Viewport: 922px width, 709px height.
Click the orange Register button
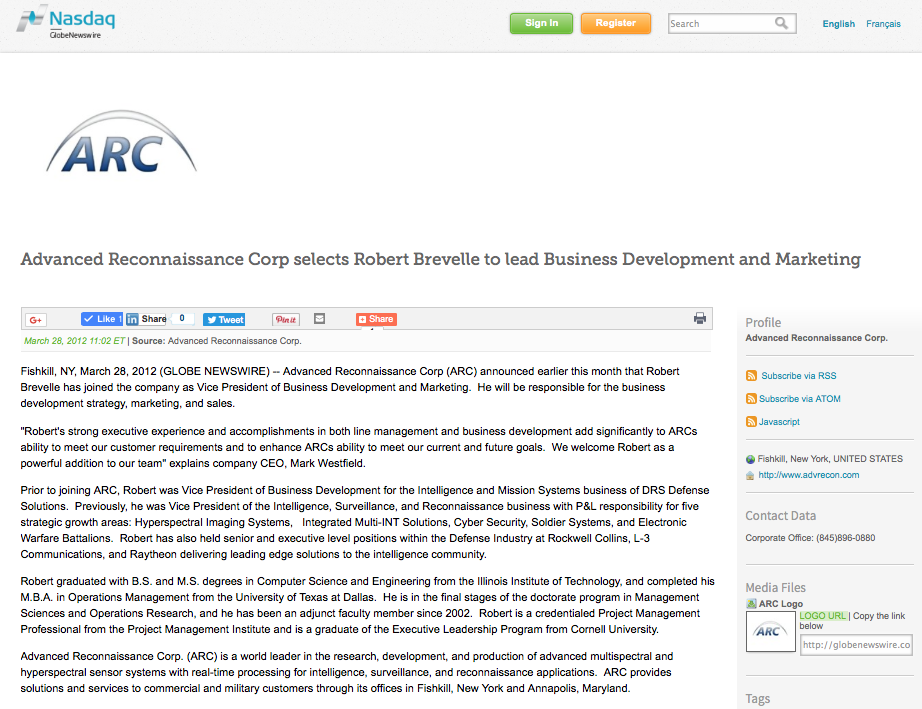(616, 23)
